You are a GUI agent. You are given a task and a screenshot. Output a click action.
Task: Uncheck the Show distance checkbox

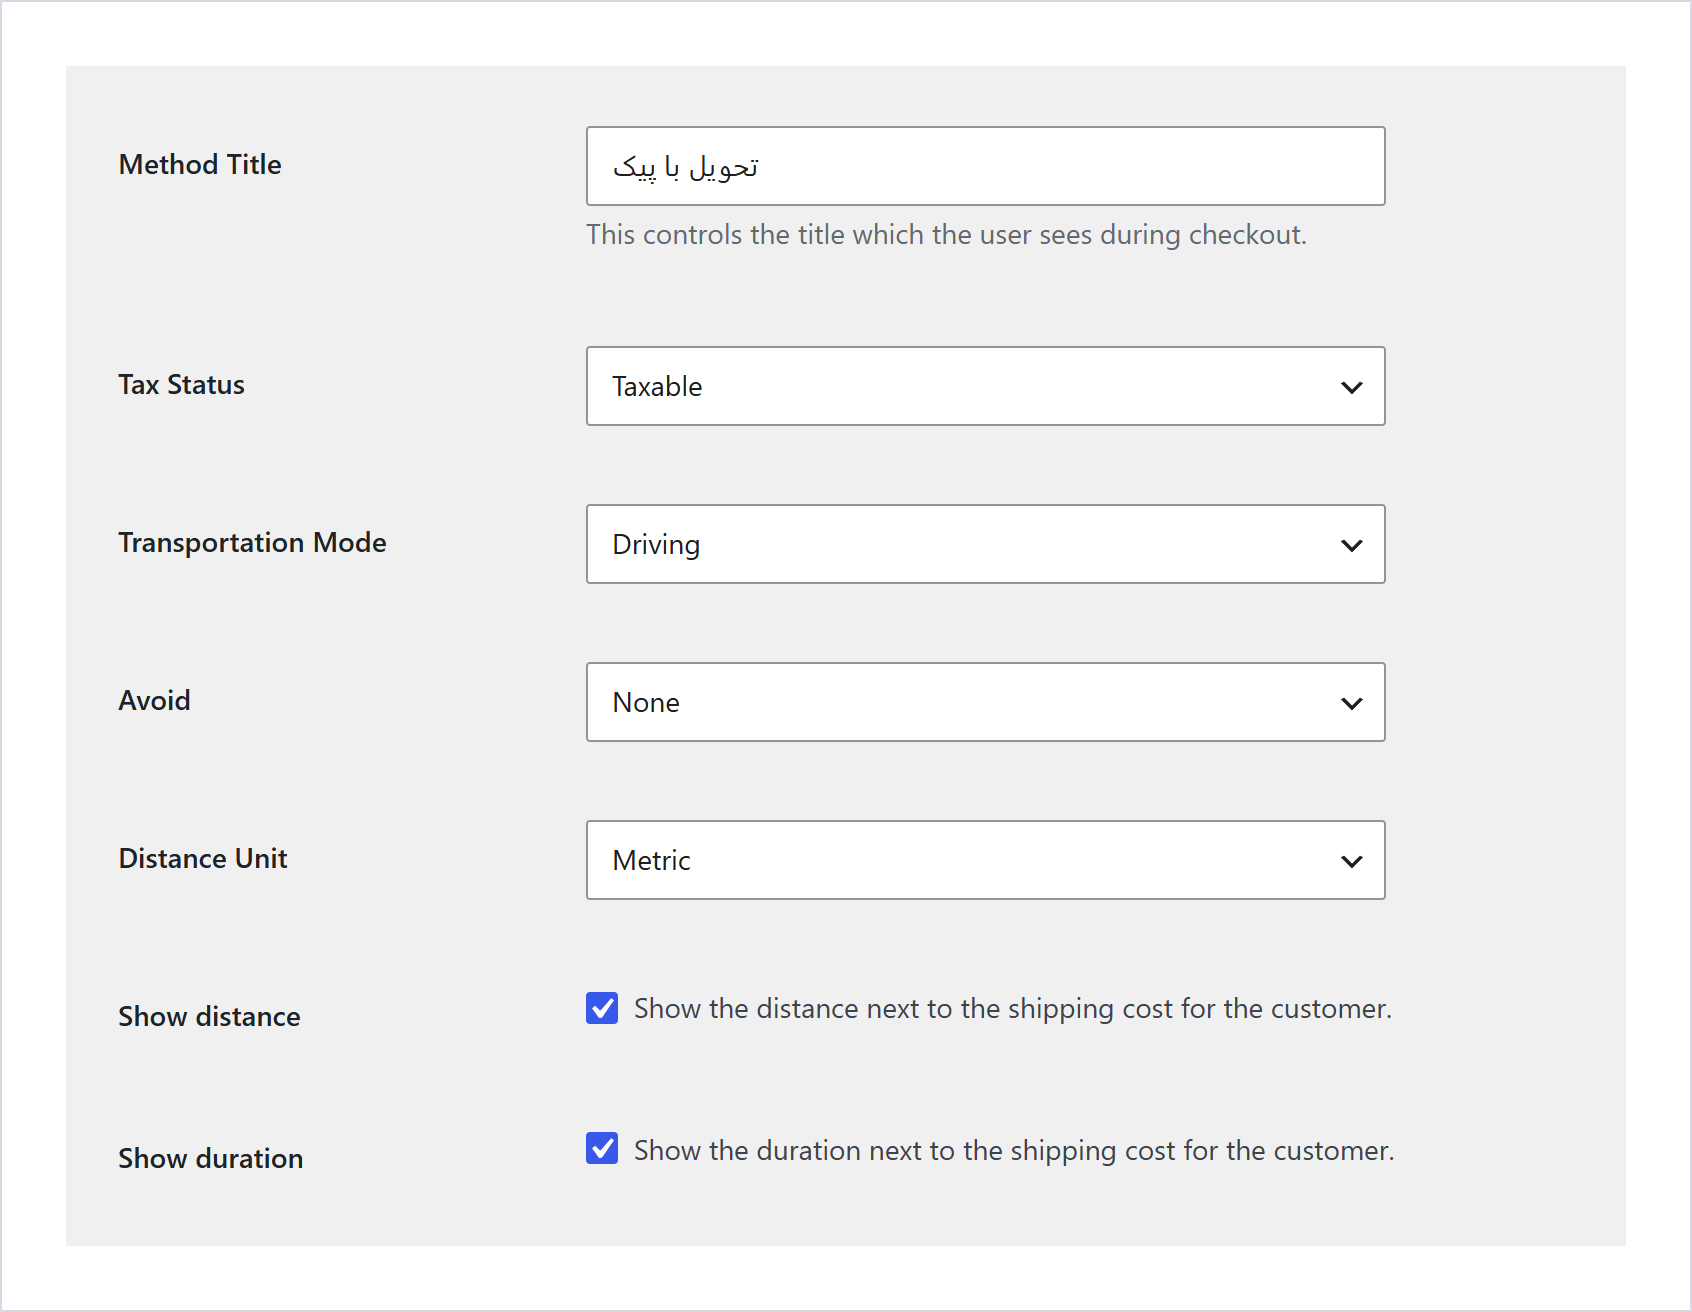pyautogui.click(x=602, y=1008)
